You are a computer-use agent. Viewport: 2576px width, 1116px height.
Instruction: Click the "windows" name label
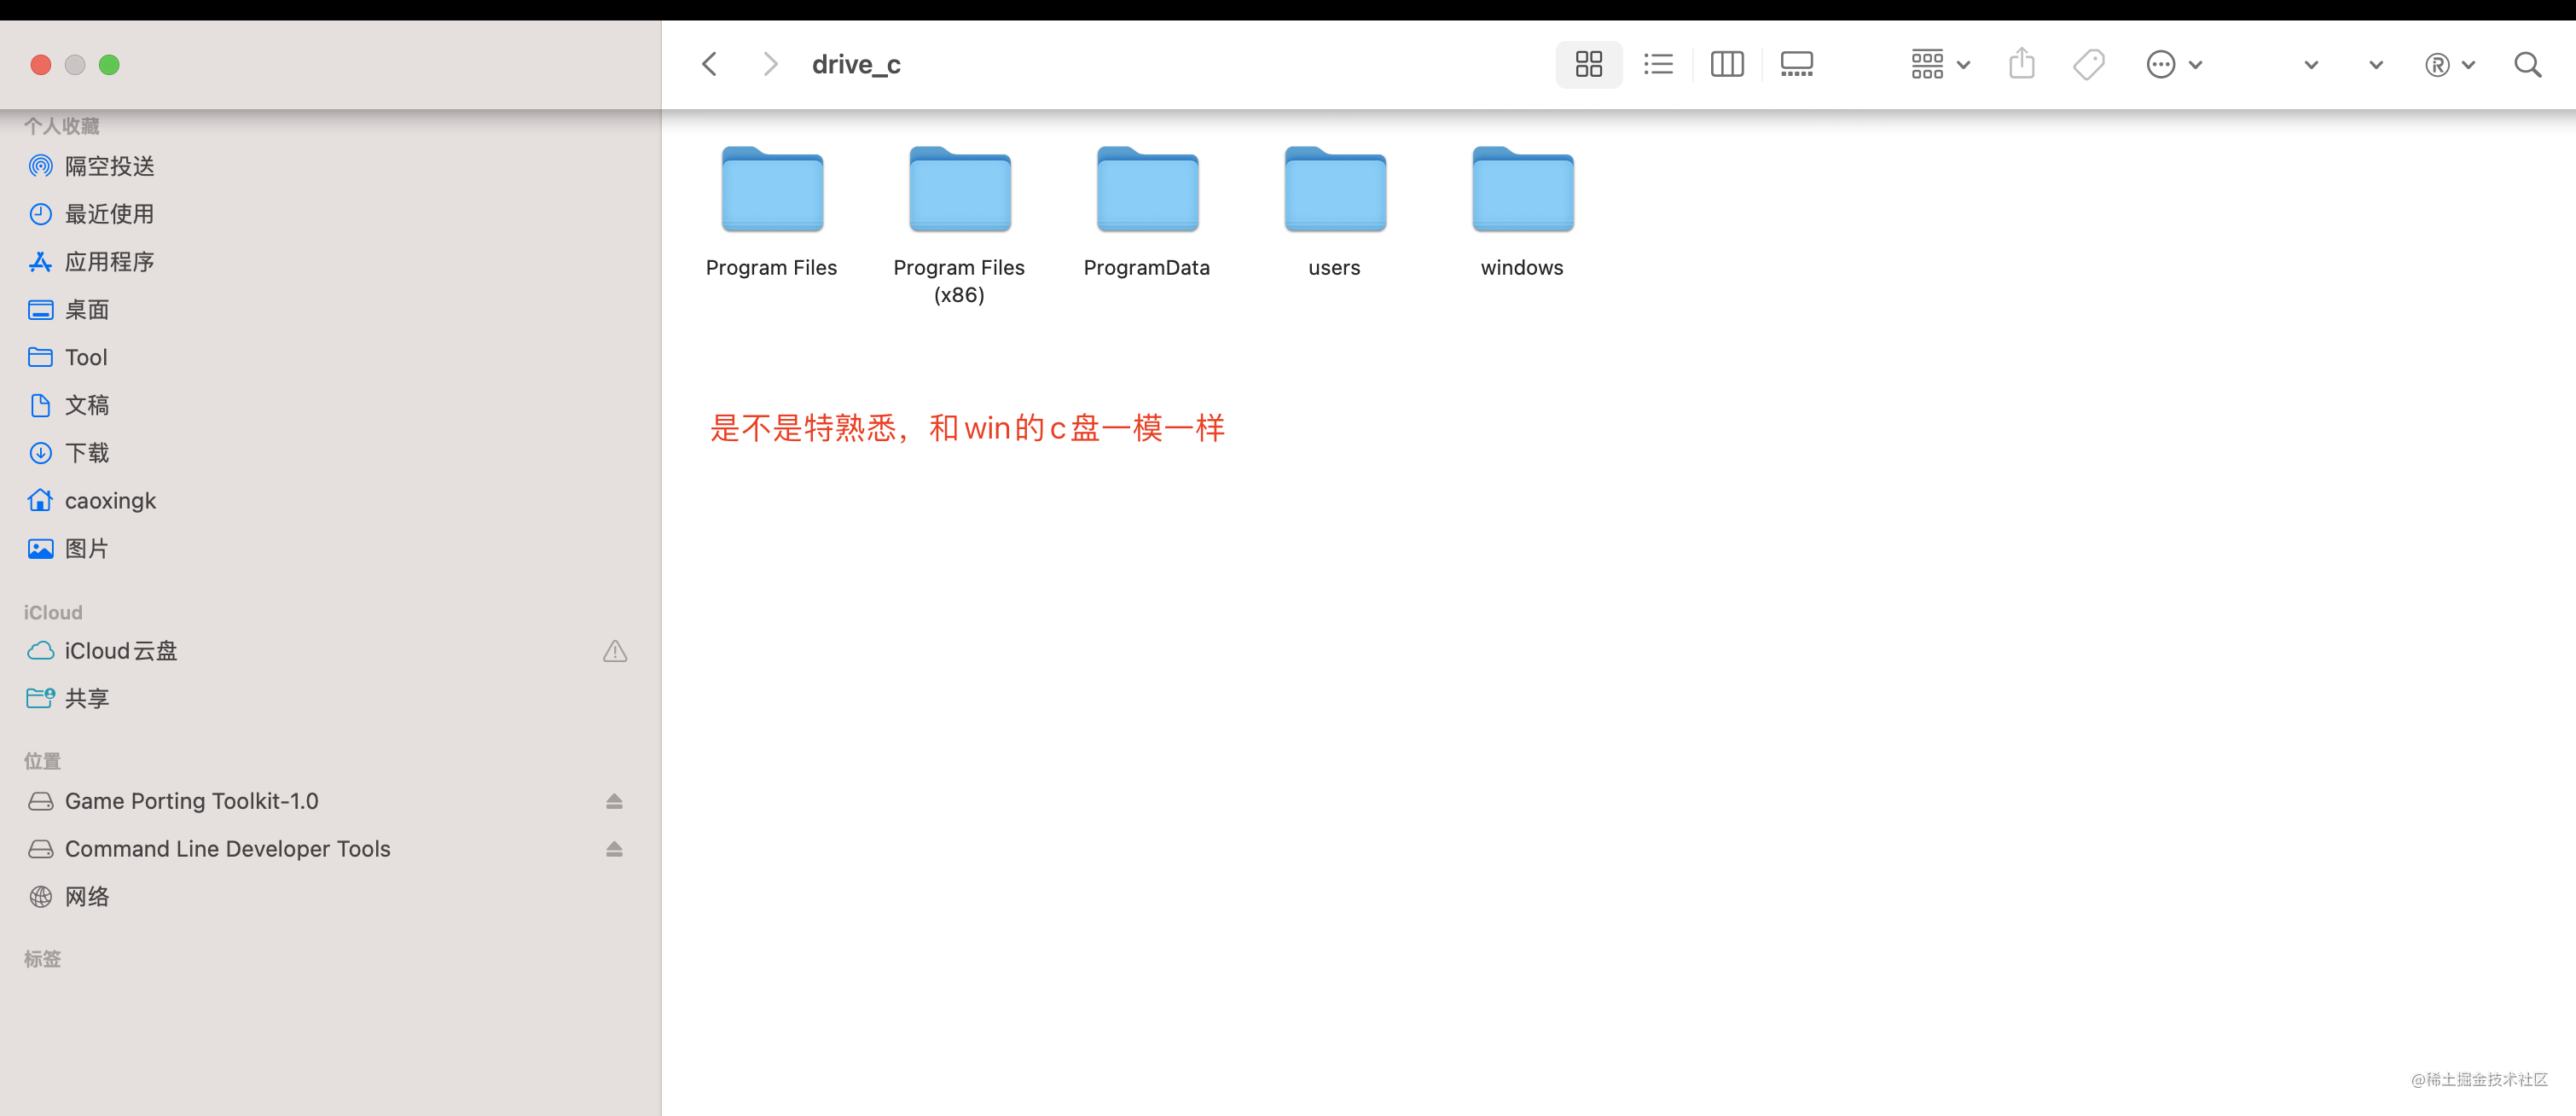pyautogui.click(x=1522, y=268)
